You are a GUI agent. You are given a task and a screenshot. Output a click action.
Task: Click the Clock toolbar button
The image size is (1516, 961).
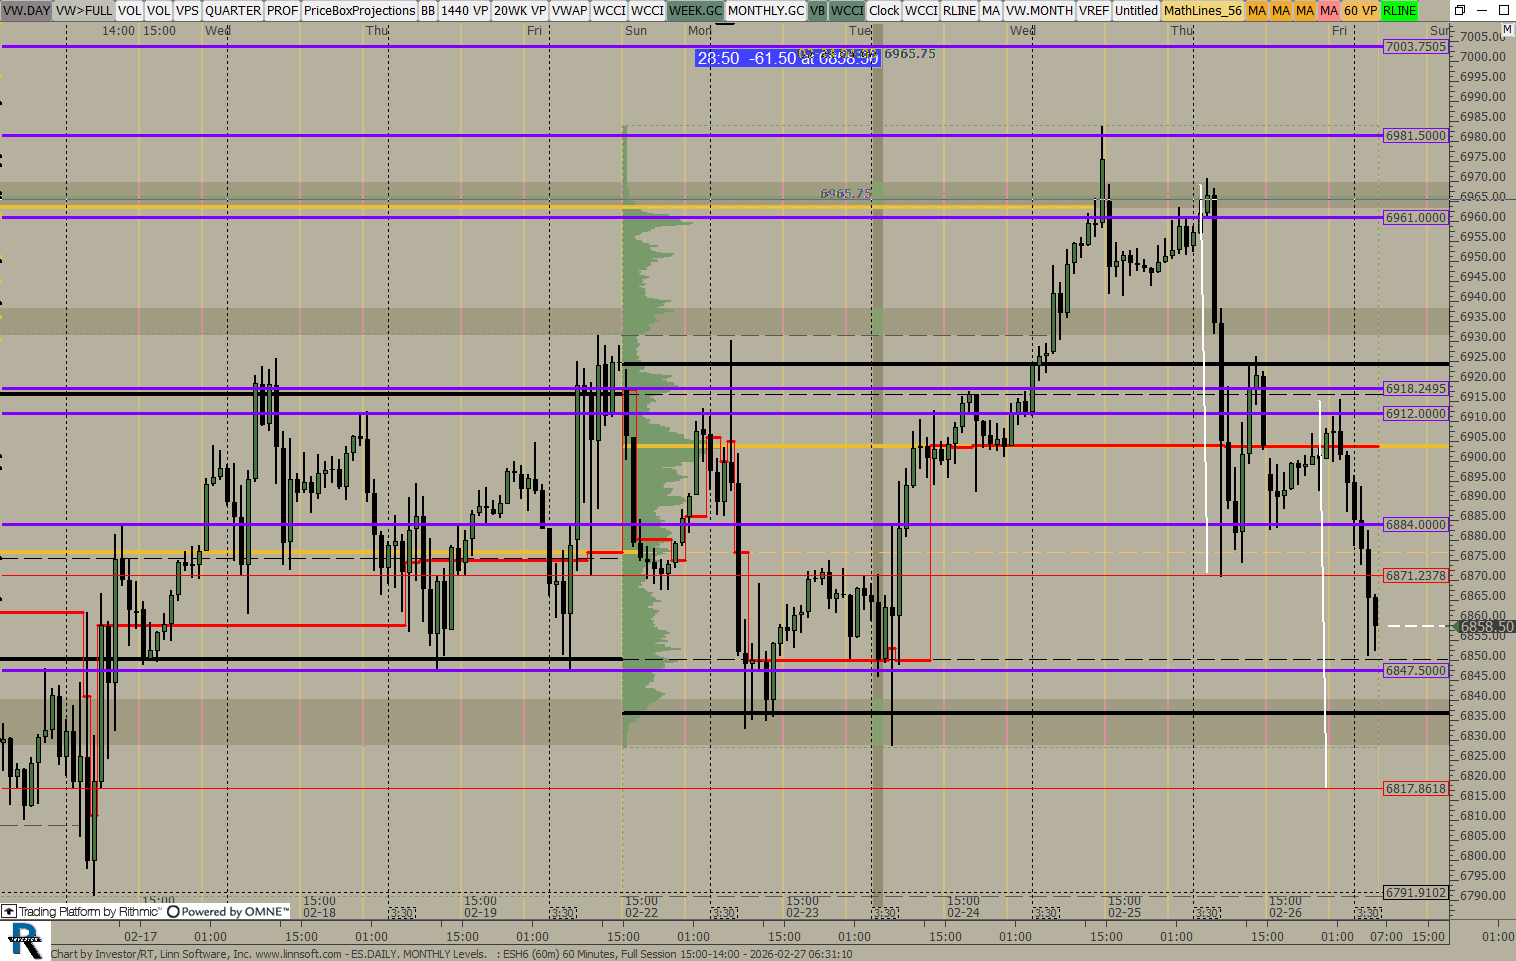coord(884,10)
